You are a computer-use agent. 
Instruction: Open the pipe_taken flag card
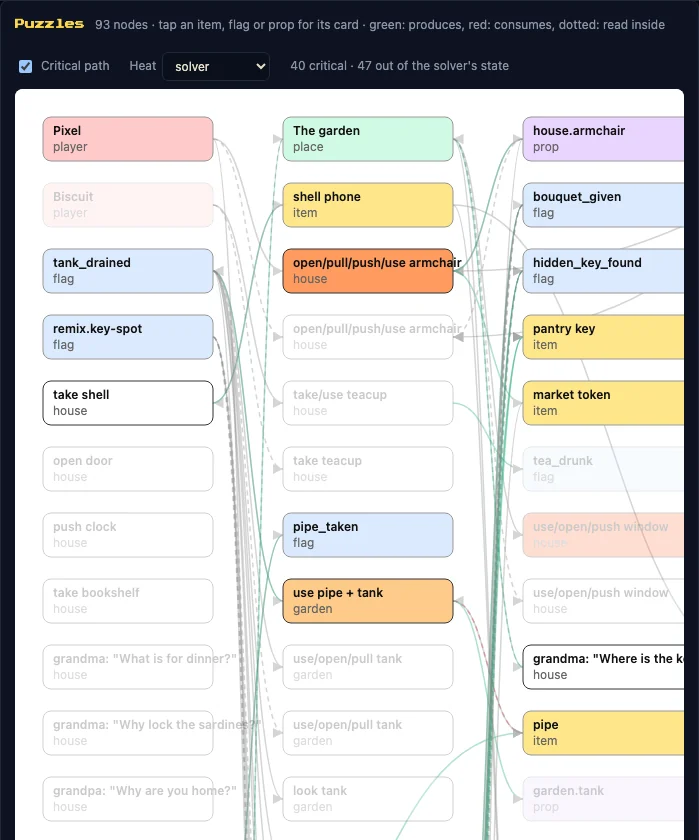pos(368,535)
